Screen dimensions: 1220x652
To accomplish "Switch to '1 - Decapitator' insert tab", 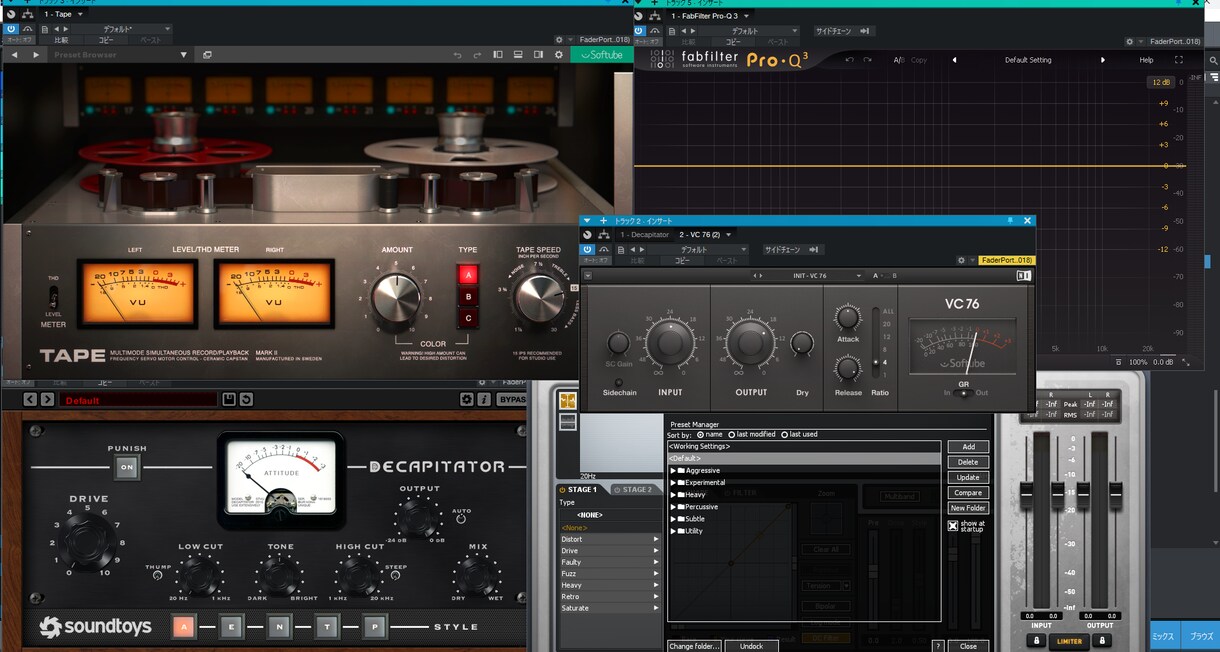I will (x=644, y=235).
